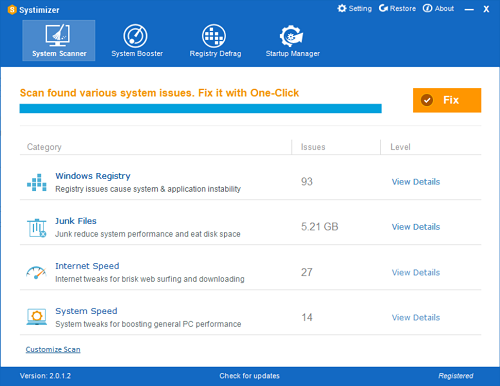Click the Restore button in title bar
Viewport: 500px width, 386px height.
point(397,8)
